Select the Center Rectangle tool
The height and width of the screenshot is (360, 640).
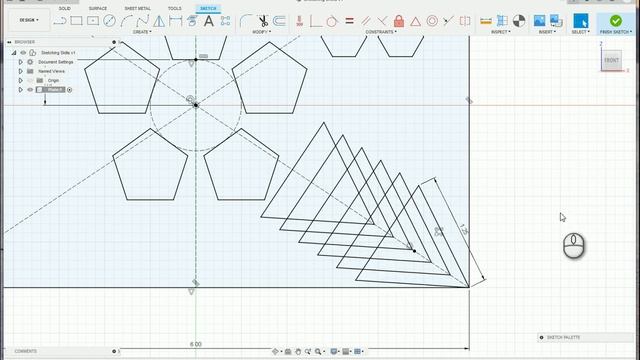93,21
